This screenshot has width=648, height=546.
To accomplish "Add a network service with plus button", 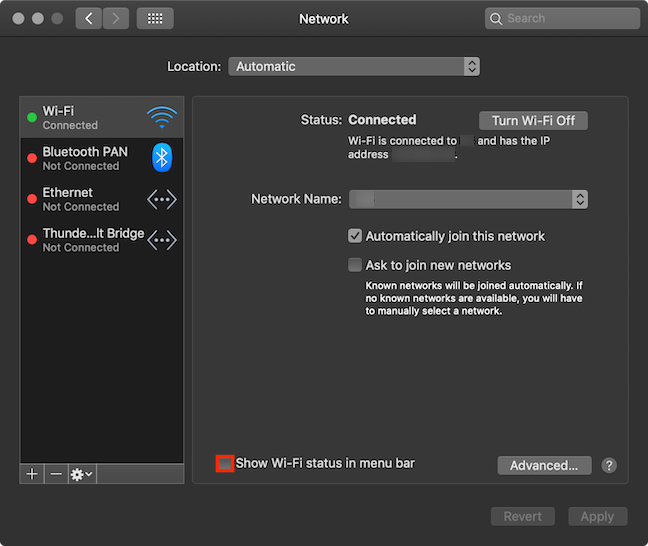I will click(32, 474).
